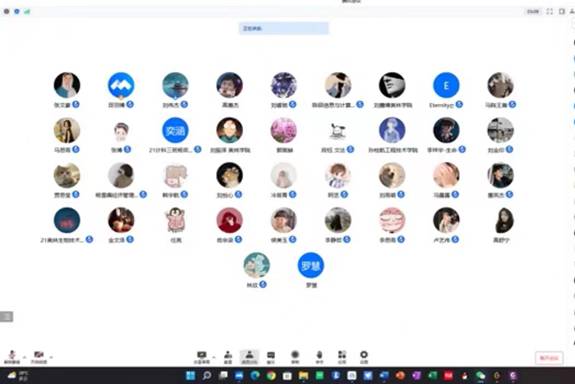Open the apps grid icon in the toolbar

(x=342, y=356)
